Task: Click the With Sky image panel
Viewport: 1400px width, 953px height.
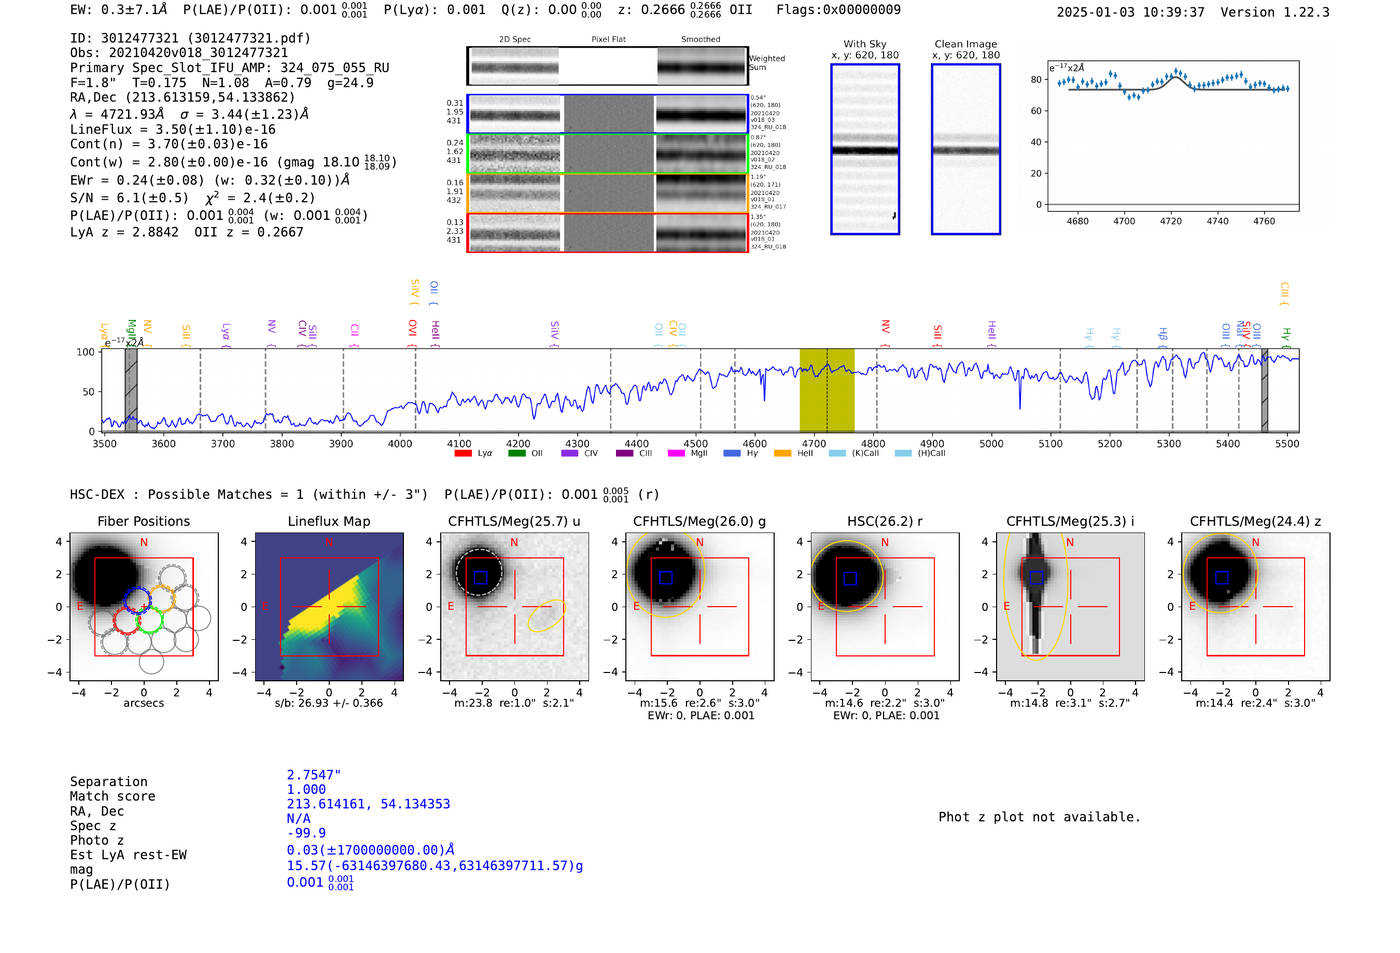Action: [x=865, y=149]
